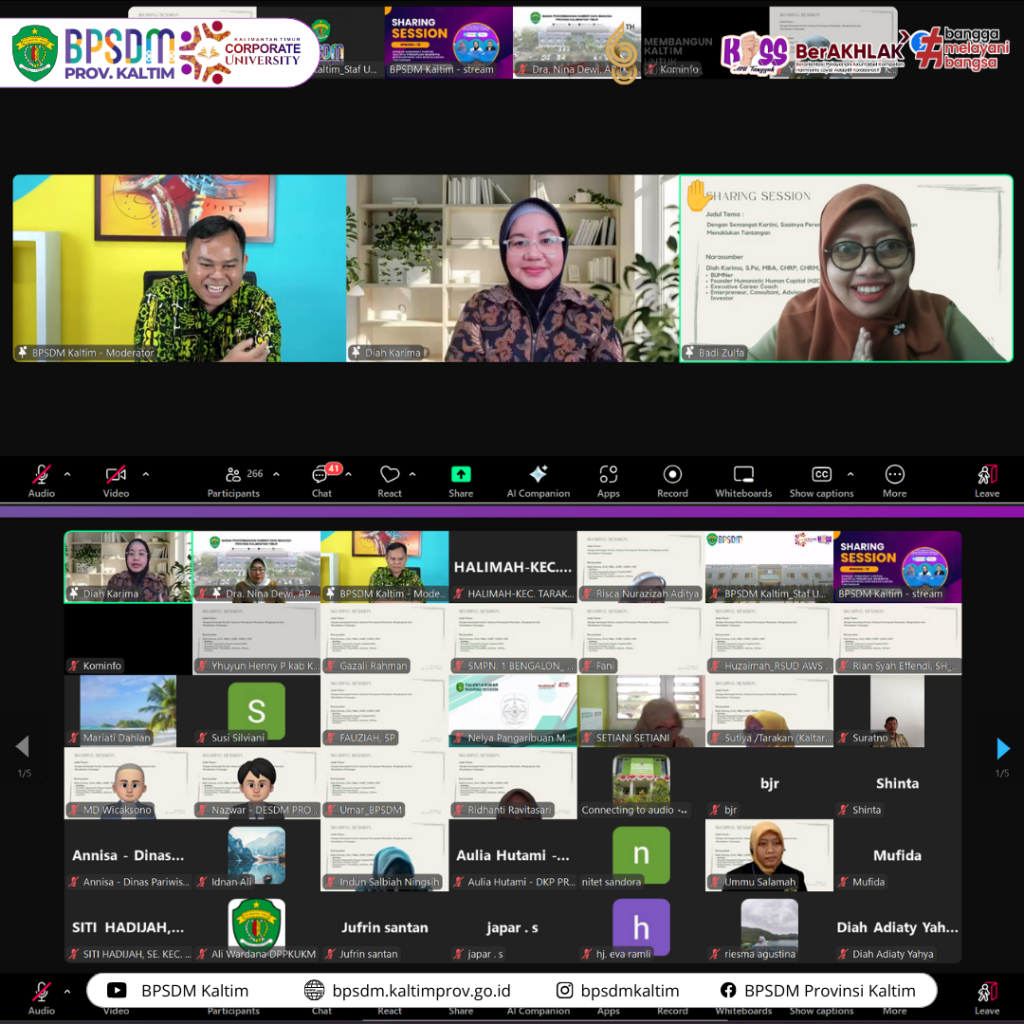Select the Ummu Salamah video tile
The width and height of the screenshot is (1024, 1024).
click(x=769, y=855)
